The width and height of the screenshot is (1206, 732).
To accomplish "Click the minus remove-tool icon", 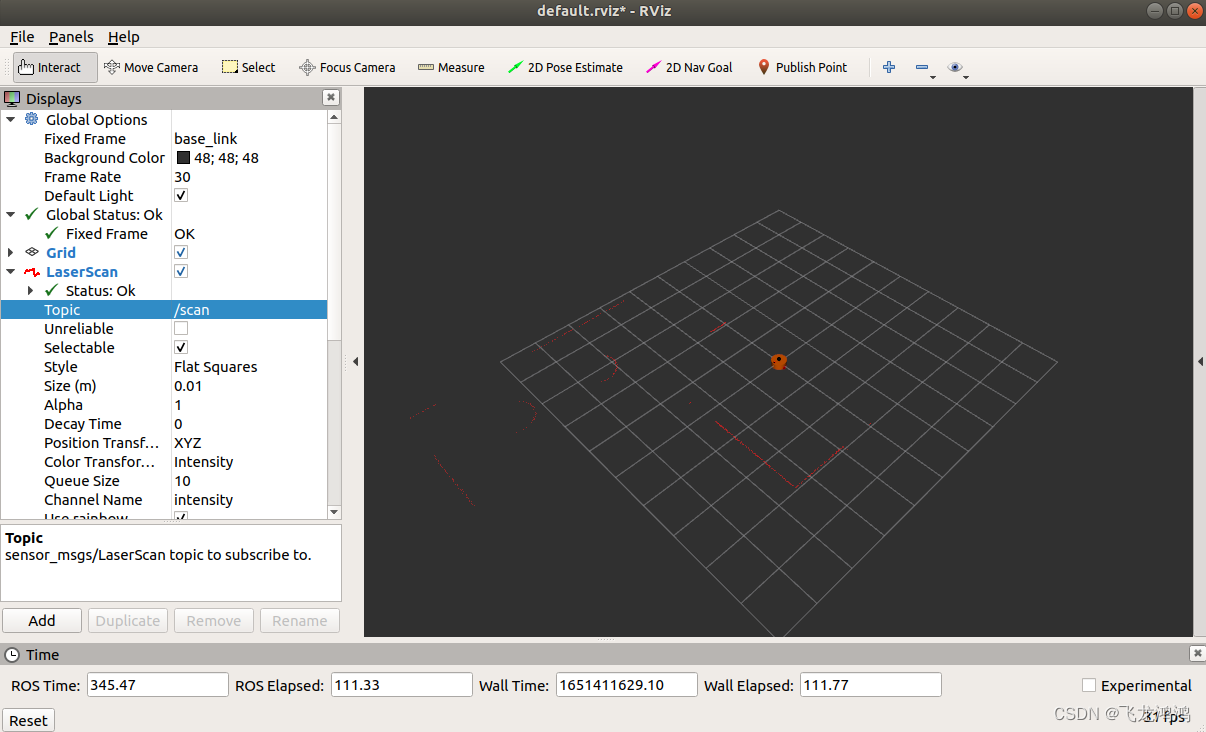I will coord(922,67).
